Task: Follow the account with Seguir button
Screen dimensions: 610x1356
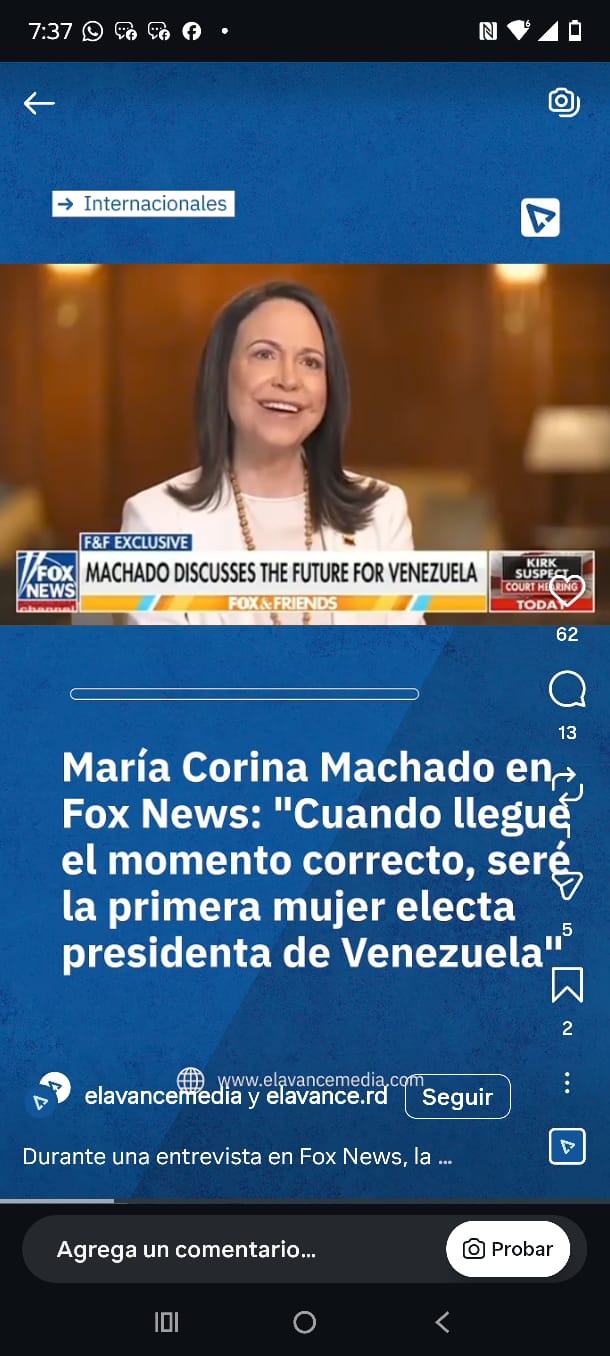Action: click(x=458, y=1097)
